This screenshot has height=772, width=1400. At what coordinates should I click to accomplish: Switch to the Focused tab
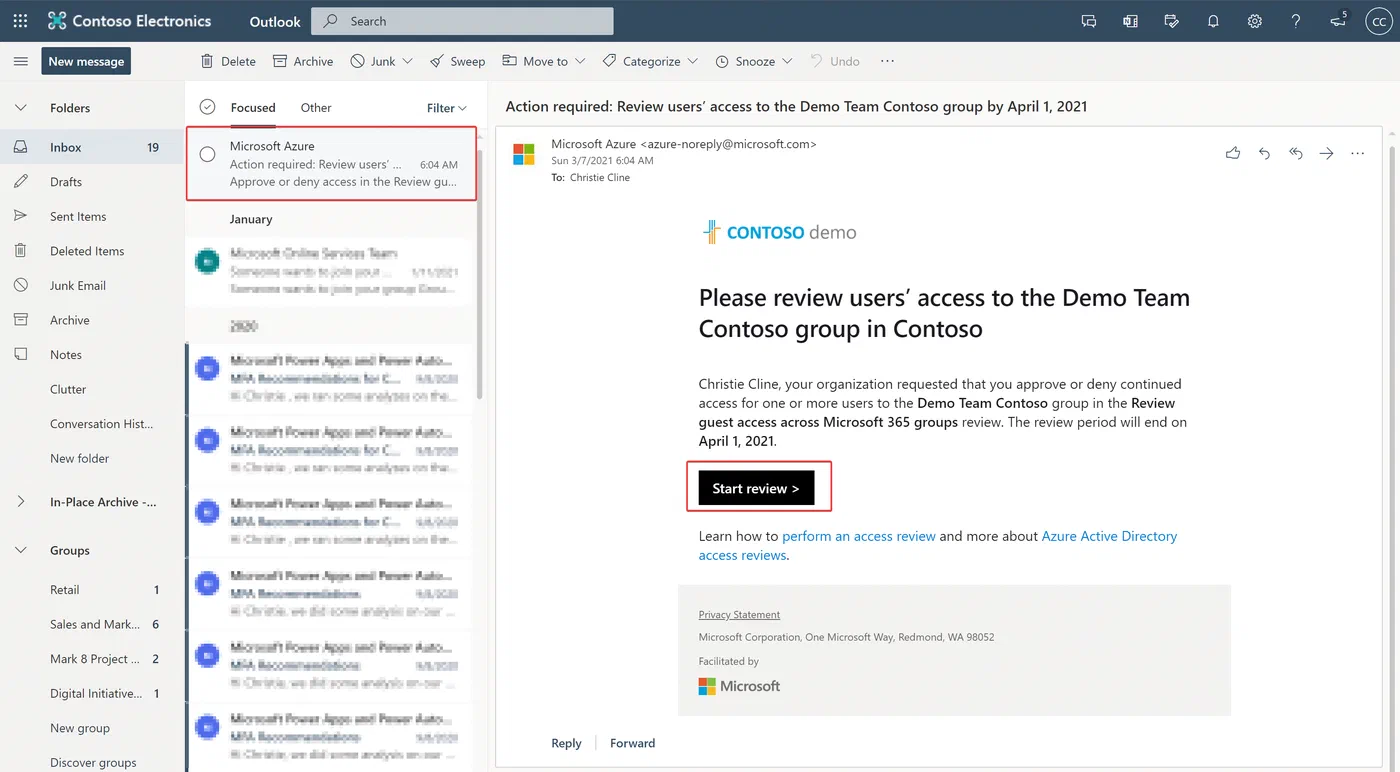253,108
